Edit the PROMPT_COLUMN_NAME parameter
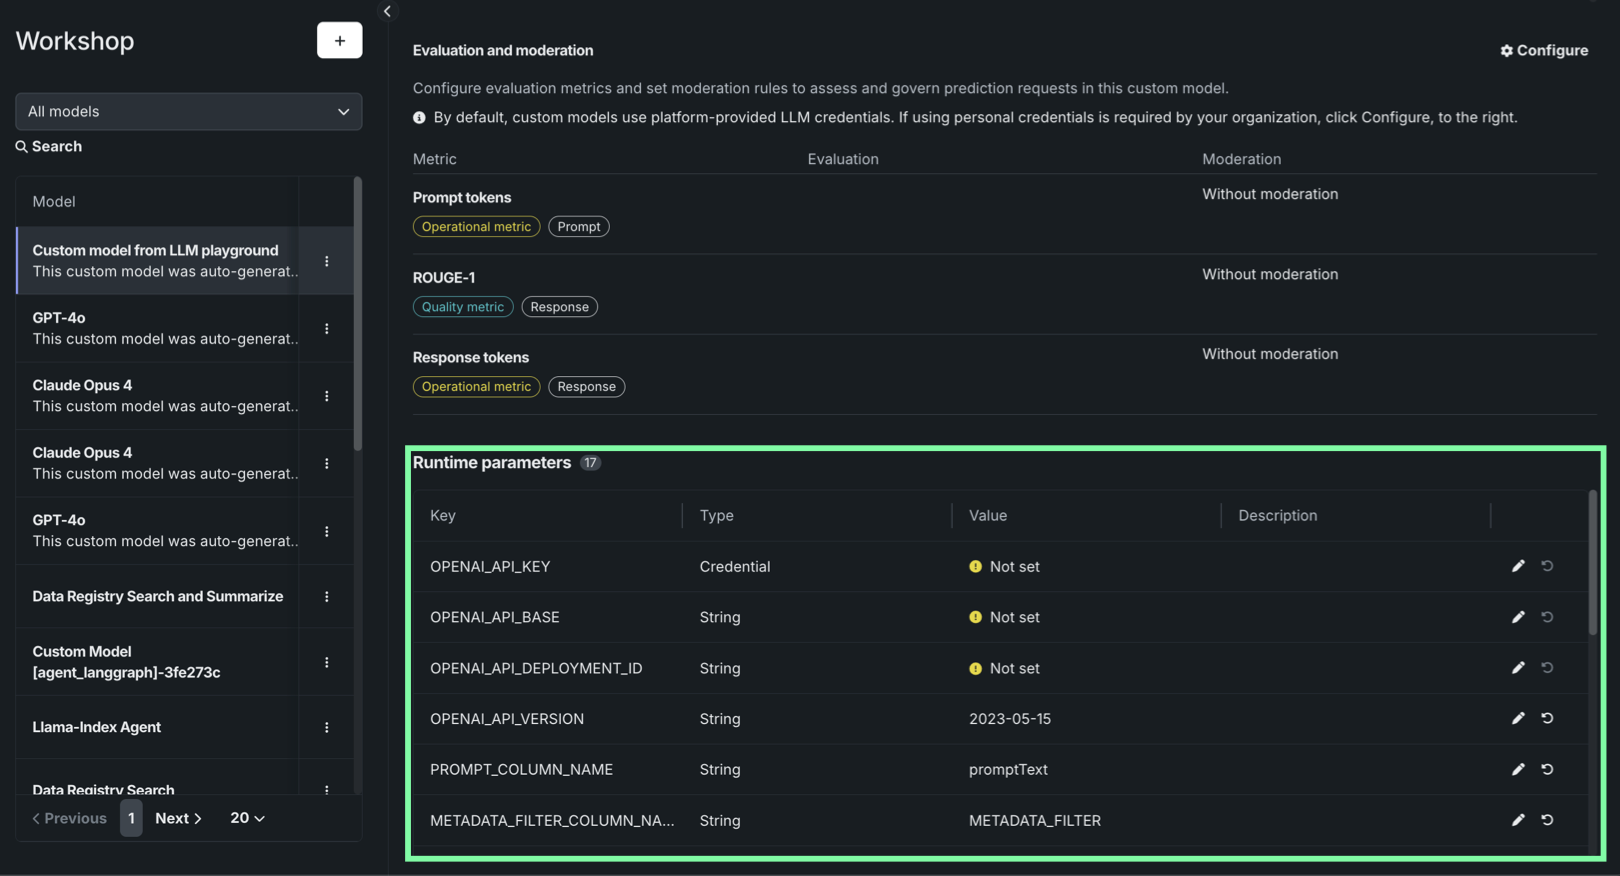This screenshot has width=1620, height=876. pyautogui.click(x=1518, y=769)
